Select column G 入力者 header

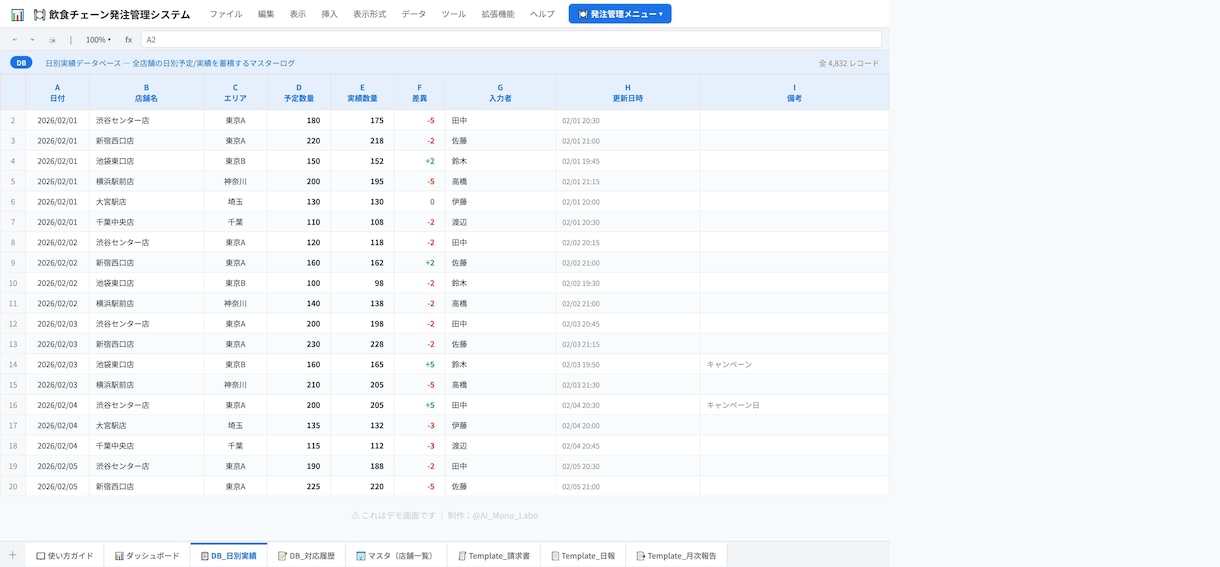[500, 92]
